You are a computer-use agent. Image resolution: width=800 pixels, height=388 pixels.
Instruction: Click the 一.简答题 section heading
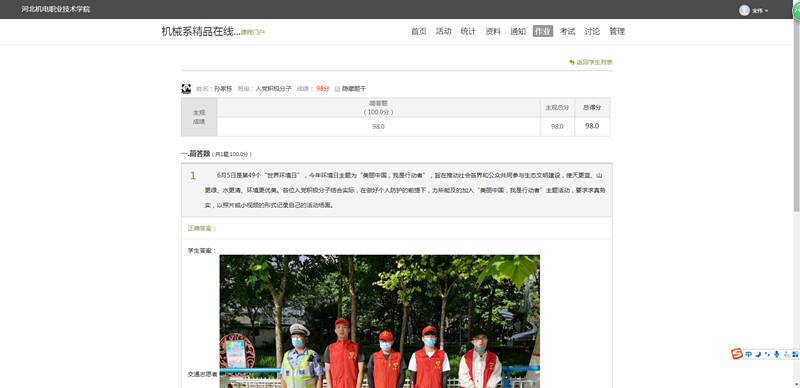[195, 154]
